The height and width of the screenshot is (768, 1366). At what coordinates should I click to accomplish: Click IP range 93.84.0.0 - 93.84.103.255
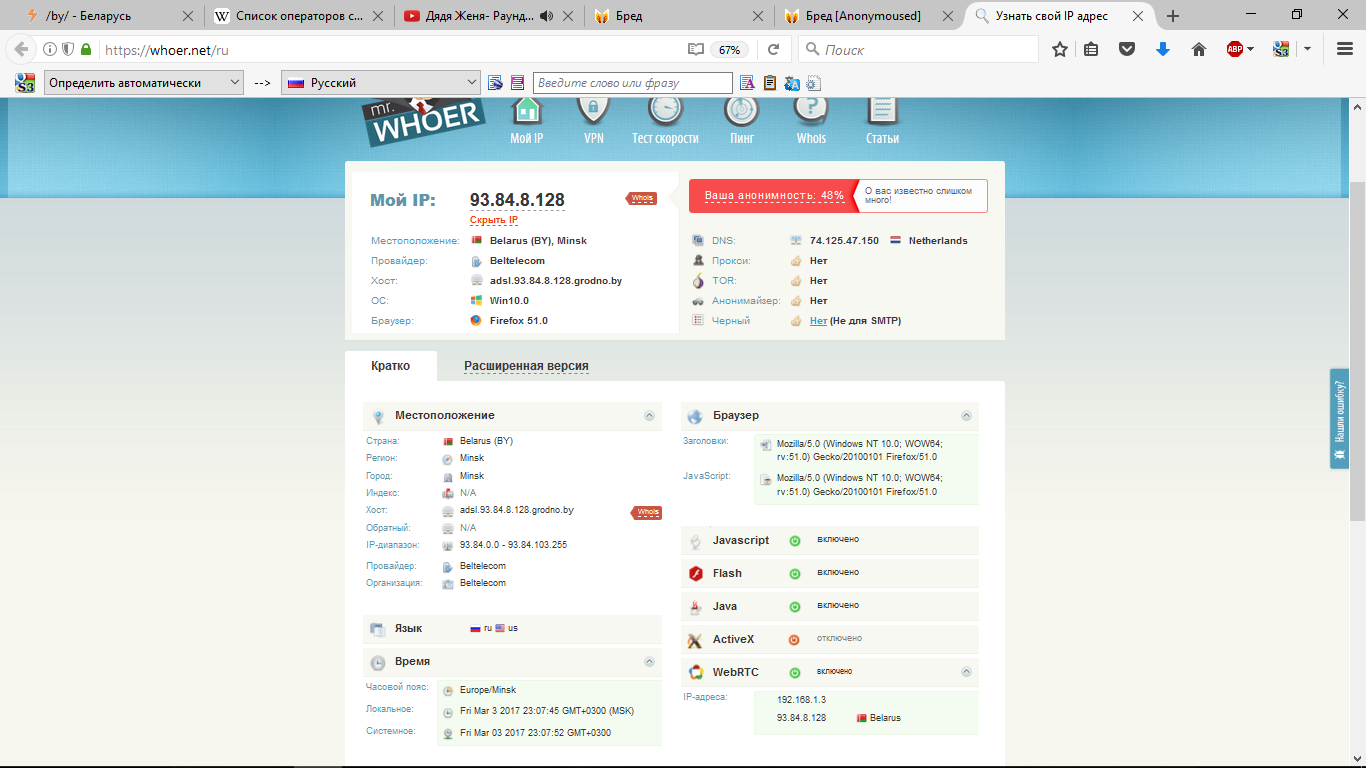[x=513, y=545]
